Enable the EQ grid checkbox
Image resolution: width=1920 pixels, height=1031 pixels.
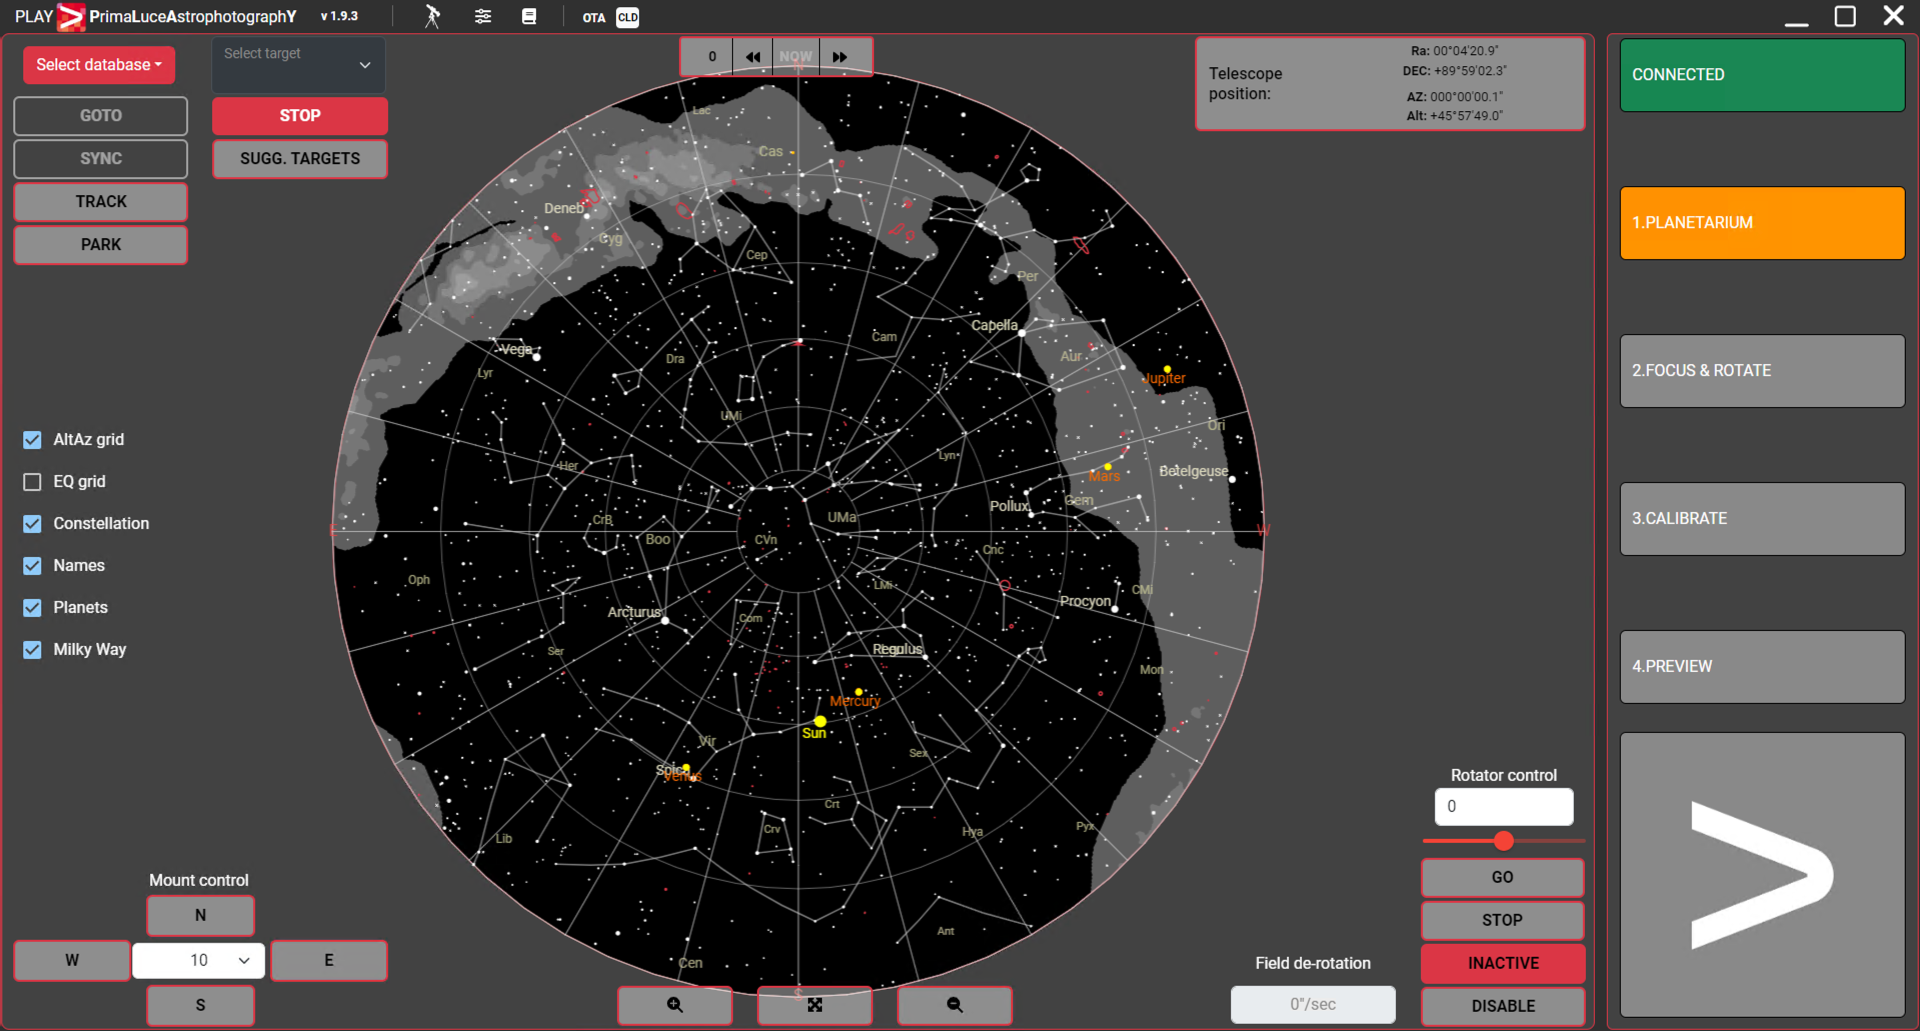(32, 482)
